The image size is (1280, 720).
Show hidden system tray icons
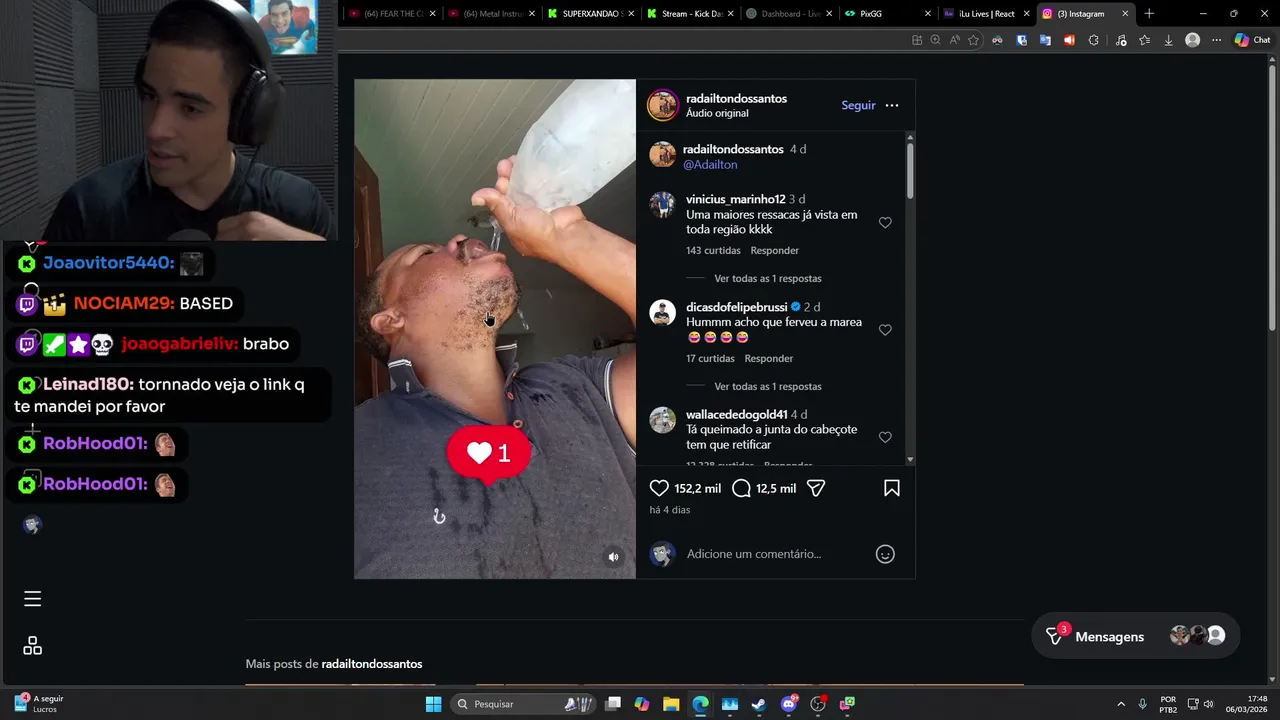(1121, 704)
